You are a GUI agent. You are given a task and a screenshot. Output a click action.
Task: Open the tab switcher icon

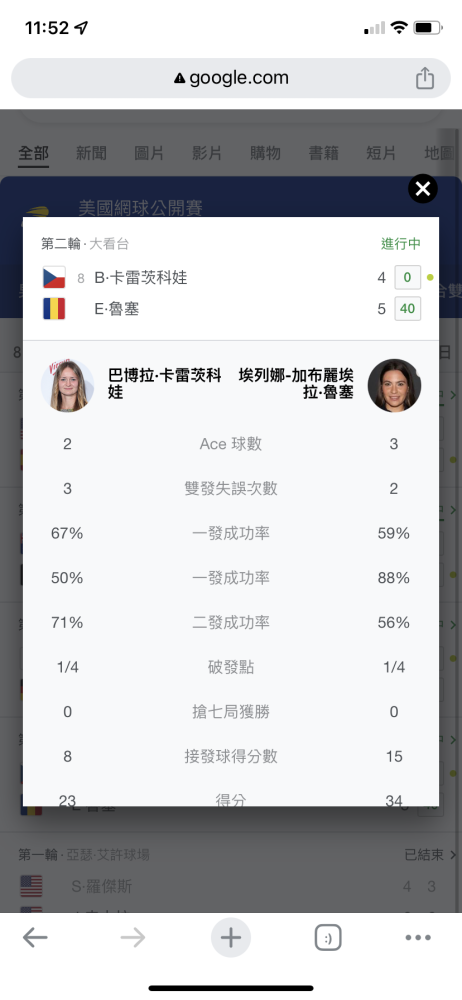(328, 938)
